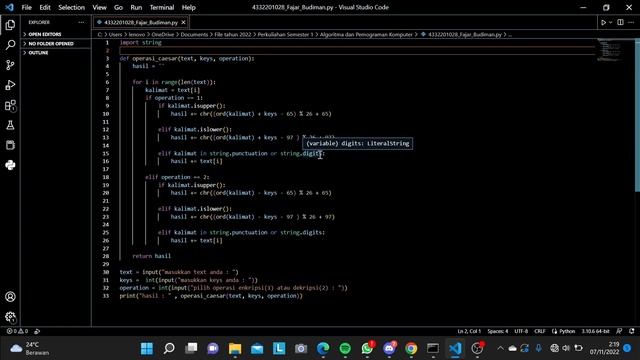The width and height of the screenshot is (640, 360).
Task: Open the Source Control view
Action: (x=10, y=65)
